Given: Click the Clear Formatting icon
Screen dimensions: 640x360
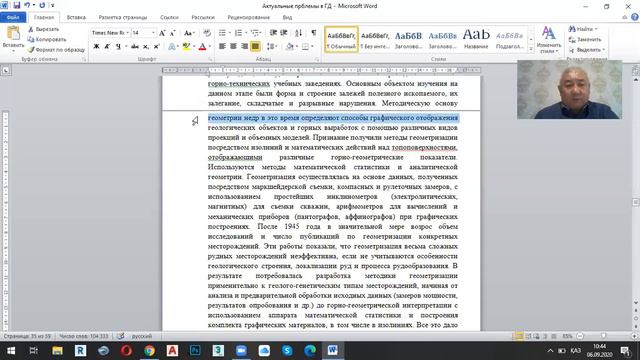Looking at the screenshot, I should tap(207, 33).
